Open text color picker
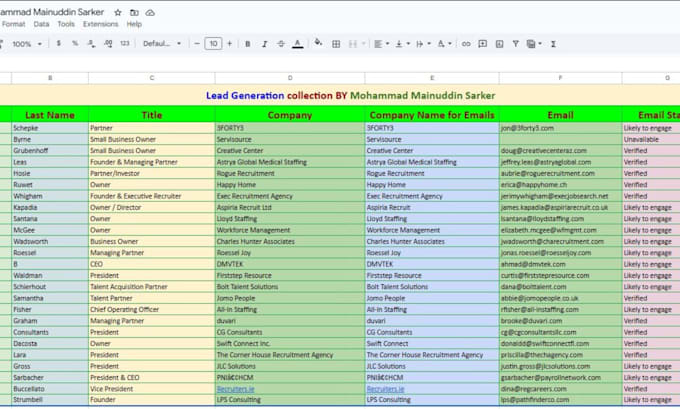680x409 pixels. click(298, 44)
